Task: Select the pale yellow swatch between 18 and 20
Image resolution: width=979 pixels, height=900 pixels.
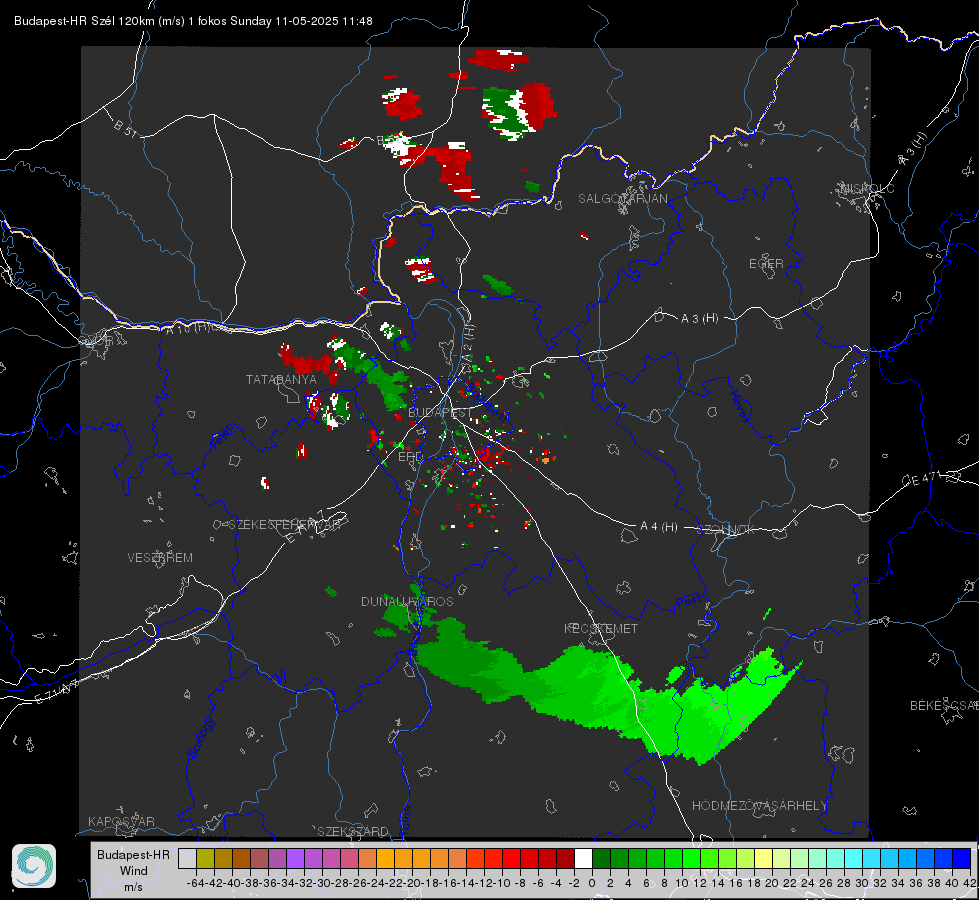Action: click(x=764, y=859)
